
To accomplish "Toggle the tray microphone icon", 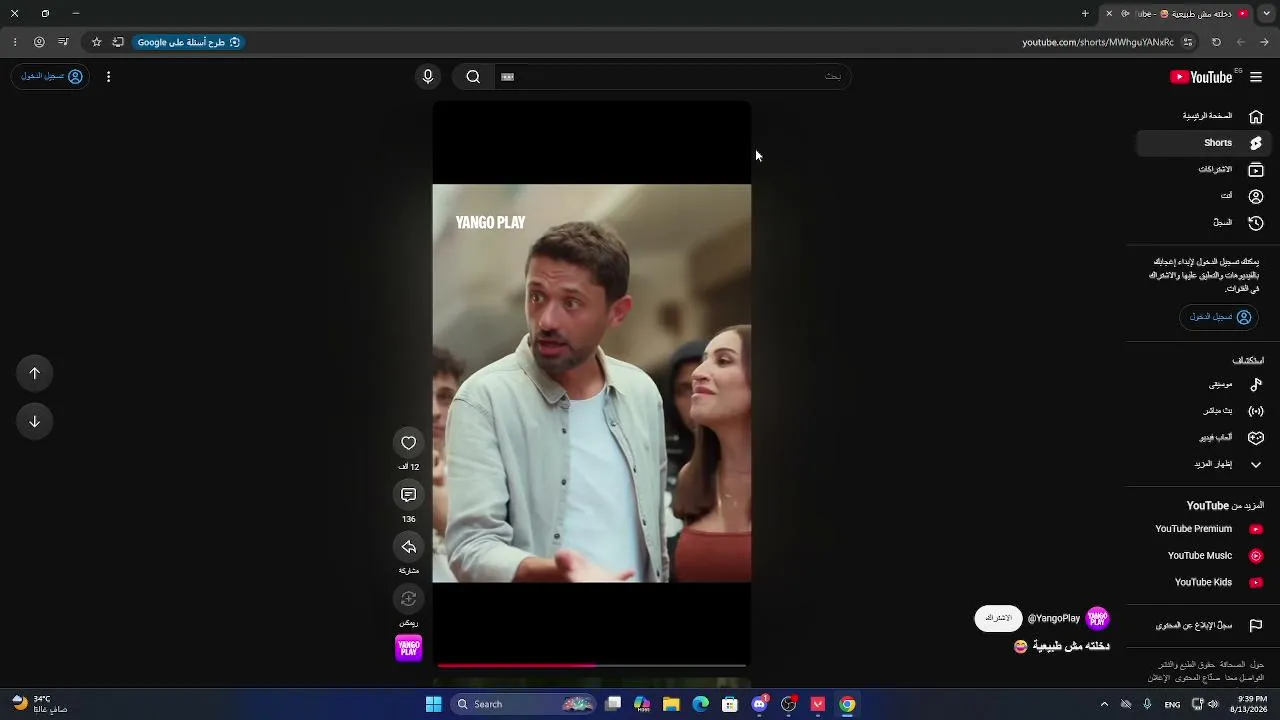I will pyautogui.click(x=1147, y=704).
